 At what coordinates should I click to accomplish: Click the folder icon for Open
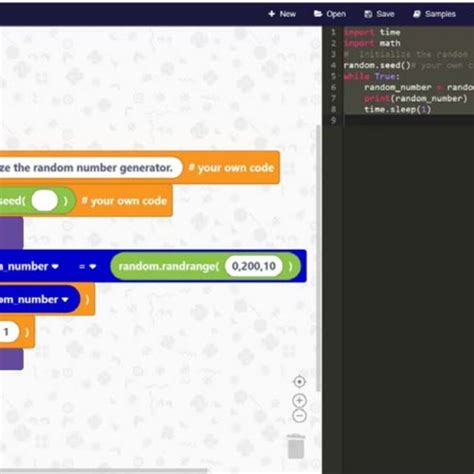[x=318, y=14]
